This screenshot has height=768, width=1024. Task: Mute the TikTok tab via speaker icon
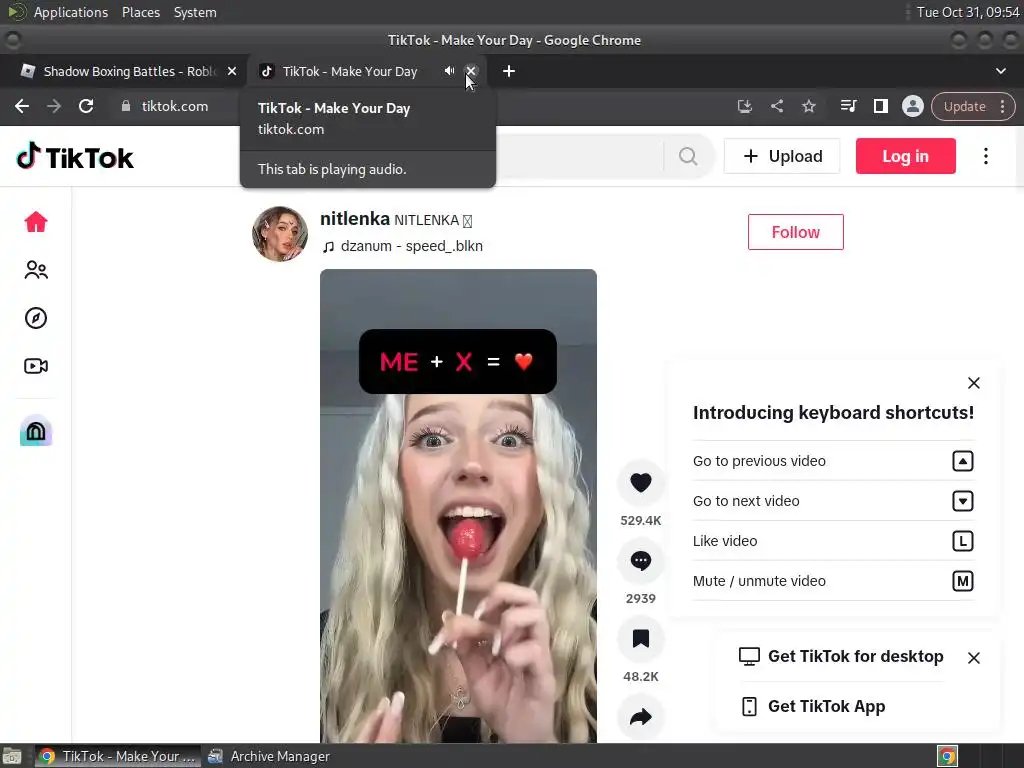tap(449, 71)
